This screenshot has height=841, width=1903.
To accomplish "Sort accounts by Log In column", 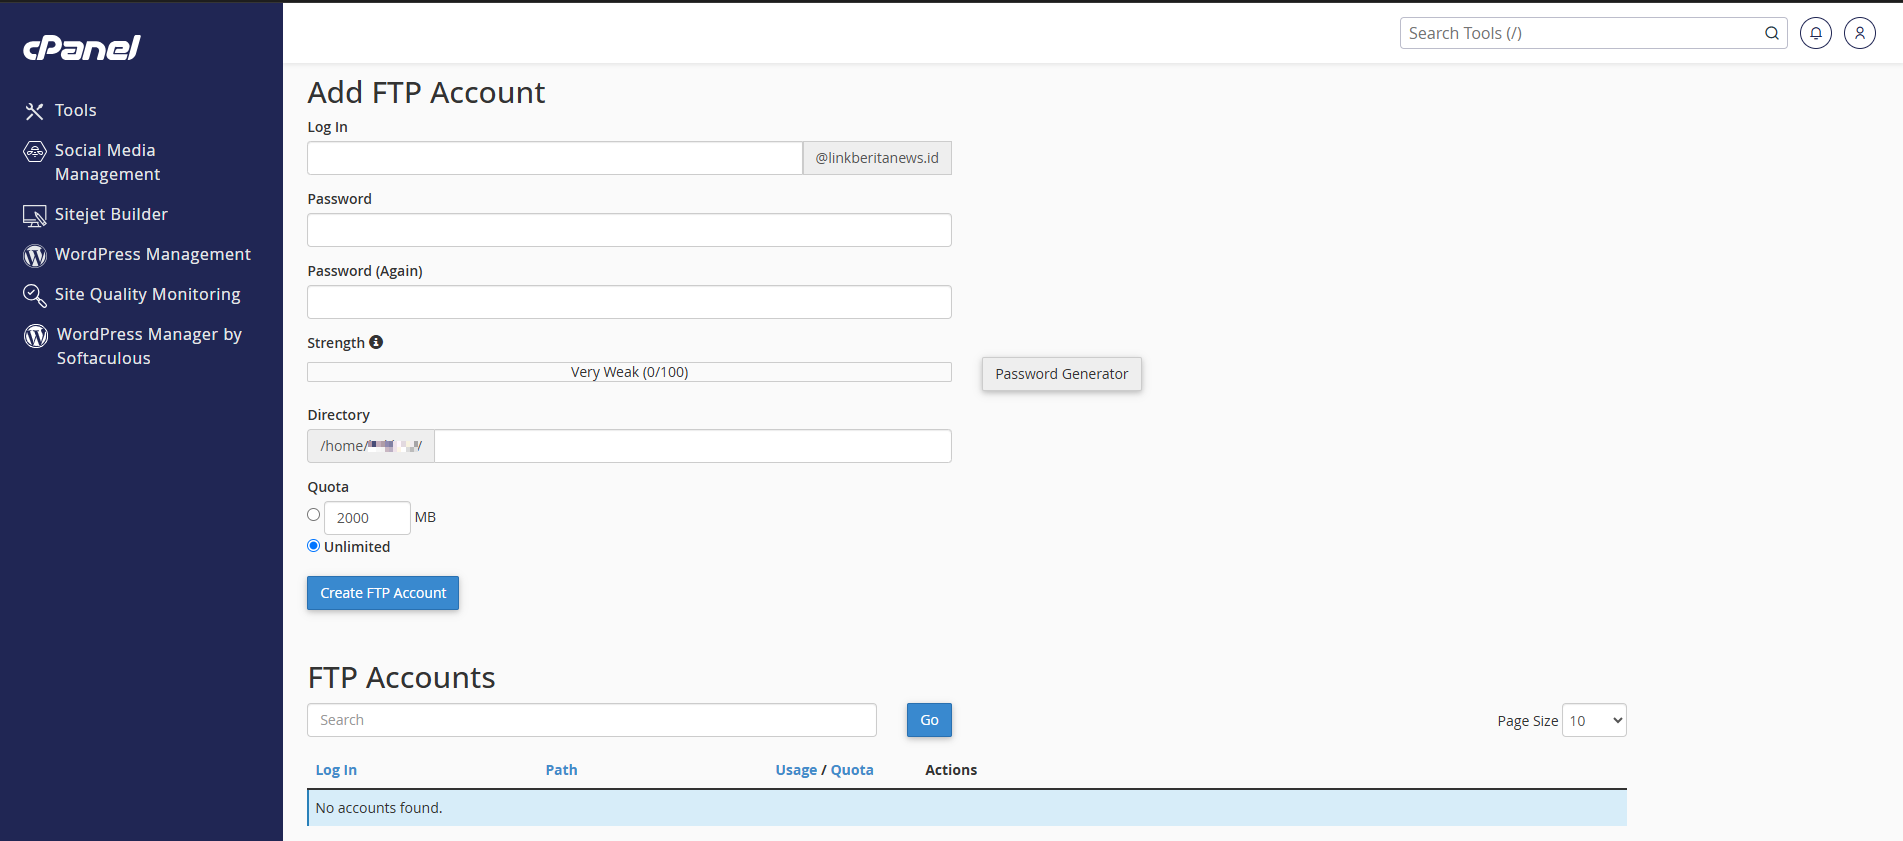I will 336,770.
